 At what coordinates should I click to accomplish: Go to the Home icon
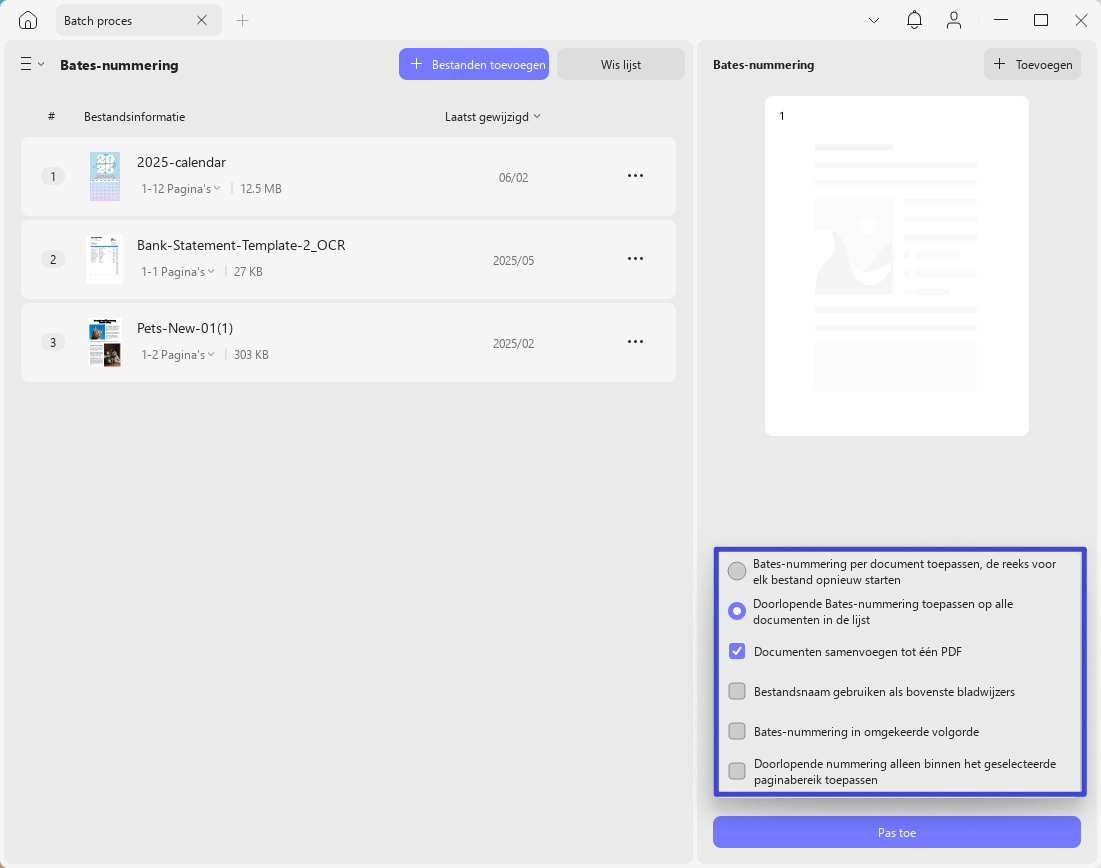point(28,20)
